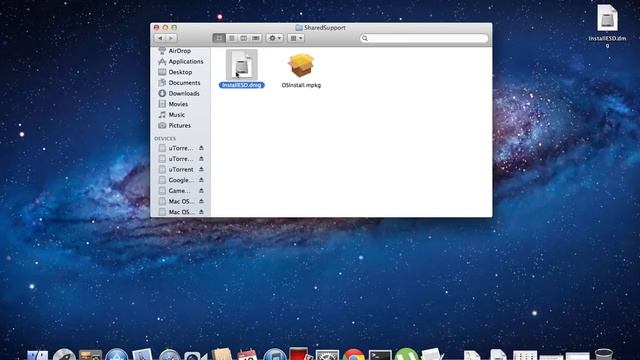Go back in the Finder window
The height and width of the screenshot is (360, 640).
coord(160,38)
